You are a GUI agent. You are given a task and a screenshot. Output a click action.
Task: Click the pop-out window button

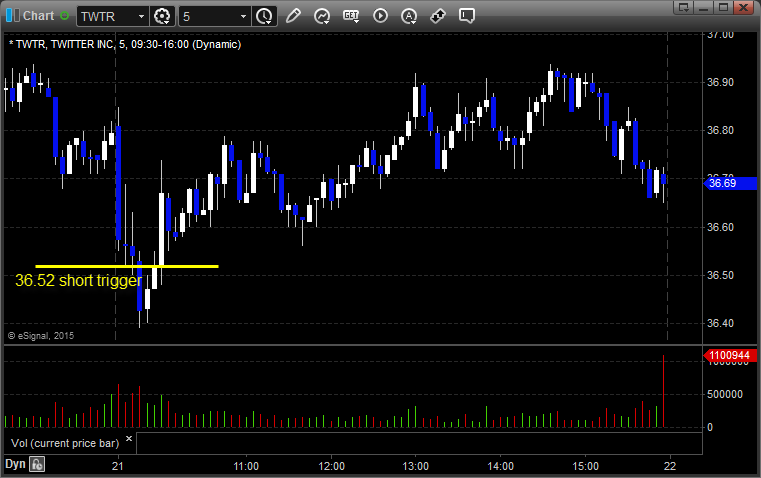683,7
